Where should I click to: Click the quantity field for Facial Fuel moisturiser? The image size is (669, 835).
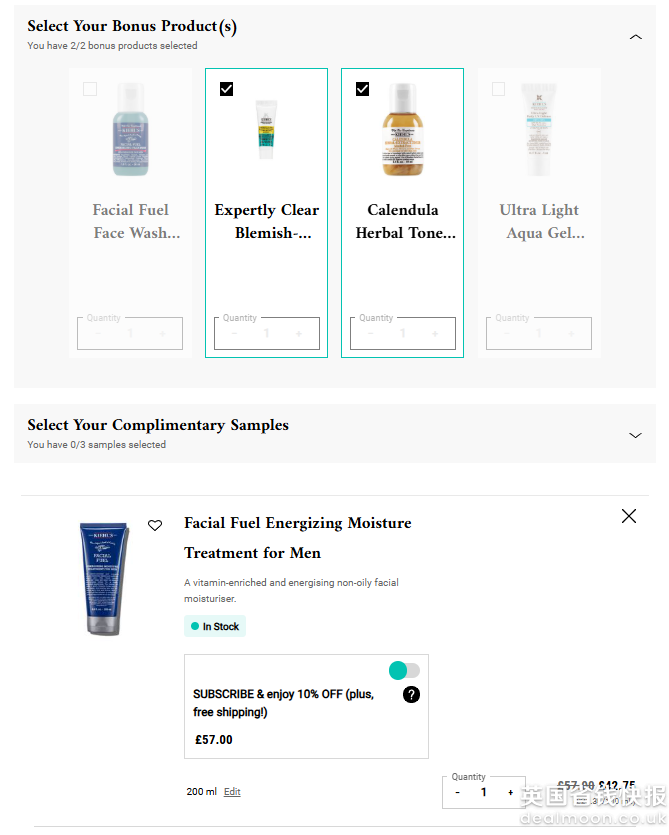coord(484,793)
